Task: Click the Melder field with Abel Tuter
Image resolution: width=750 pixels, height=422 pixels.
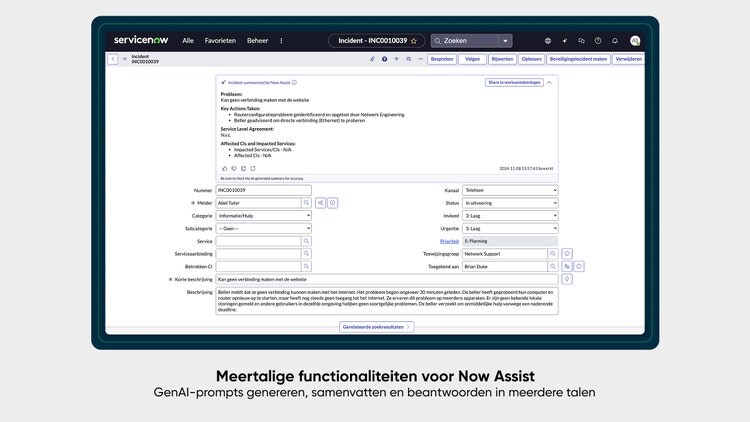Action: (x=258, y=203)
